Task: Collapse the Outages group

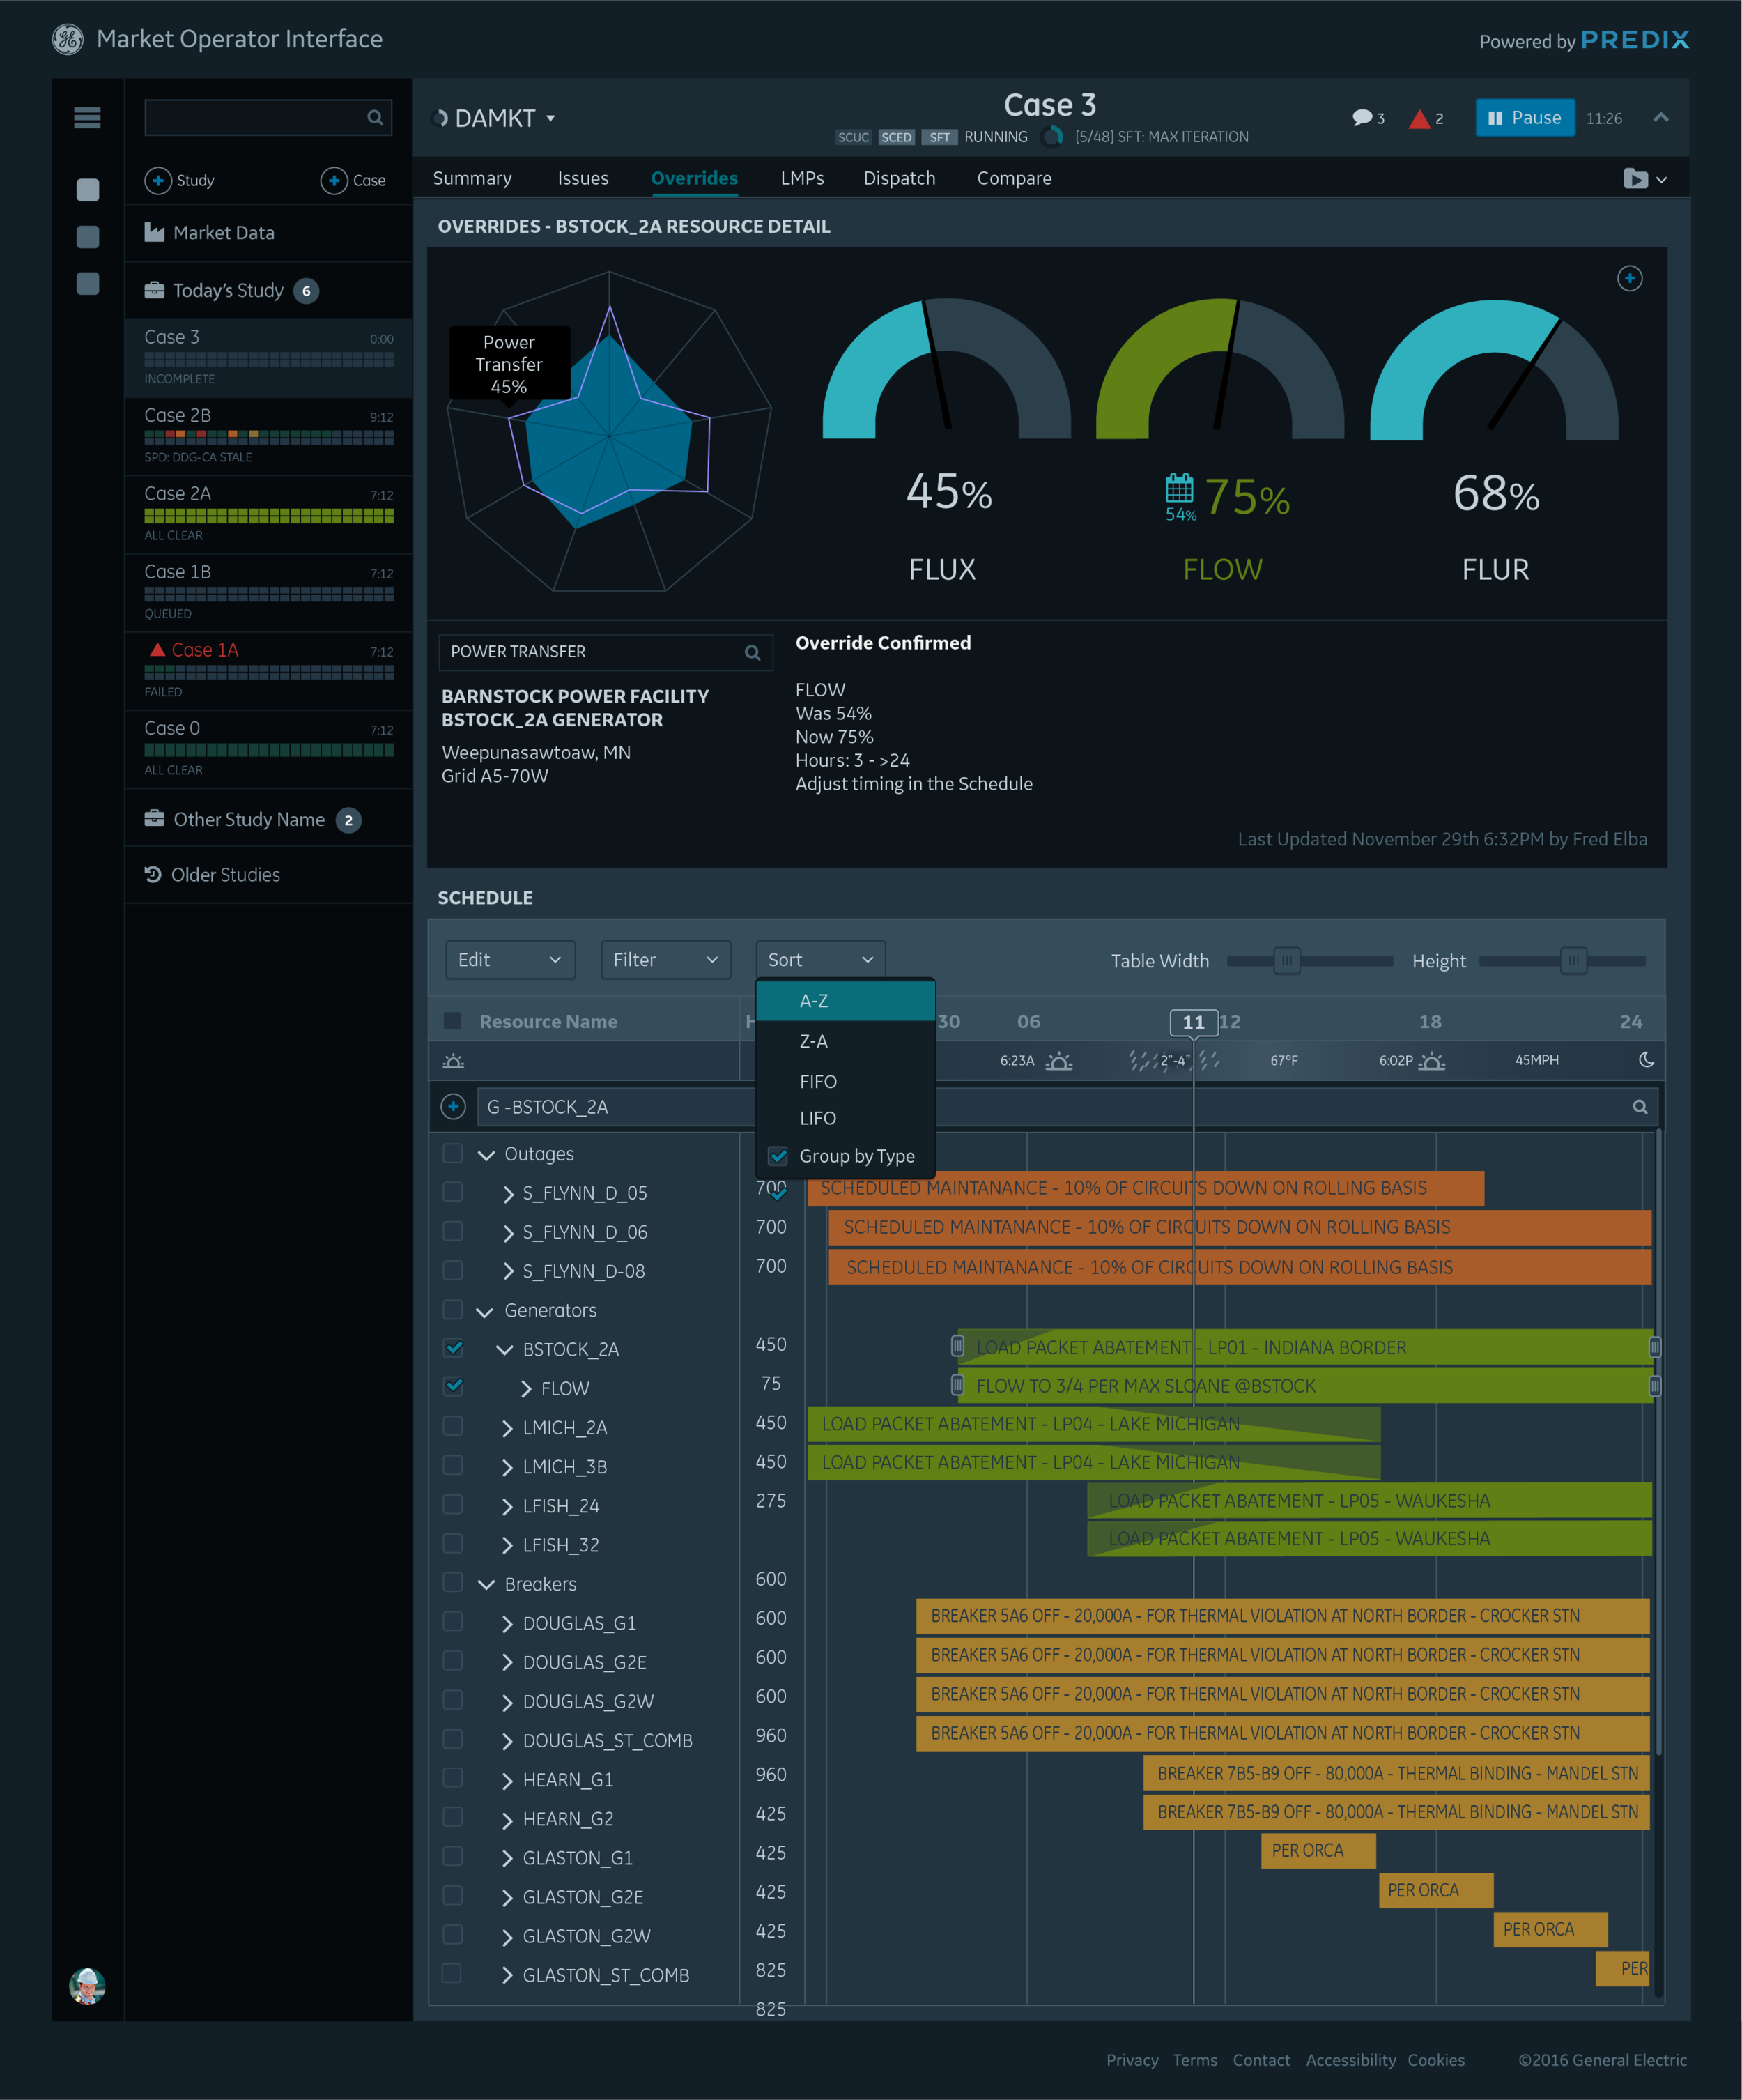Action: click(x=487, y=1155)
